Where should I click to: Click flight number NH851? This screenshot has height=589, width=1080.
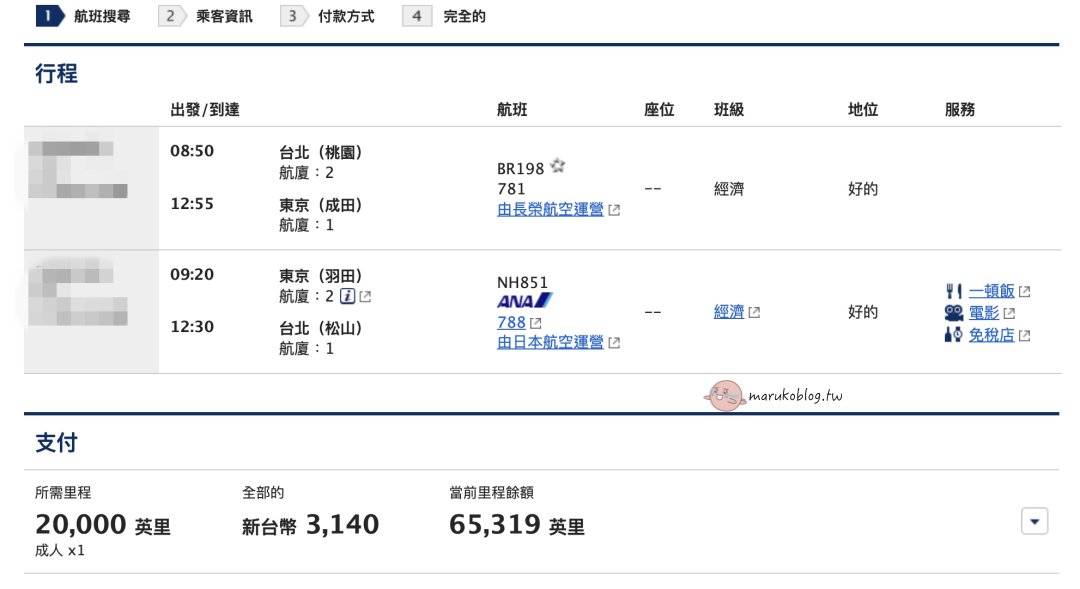pos(523,282)
